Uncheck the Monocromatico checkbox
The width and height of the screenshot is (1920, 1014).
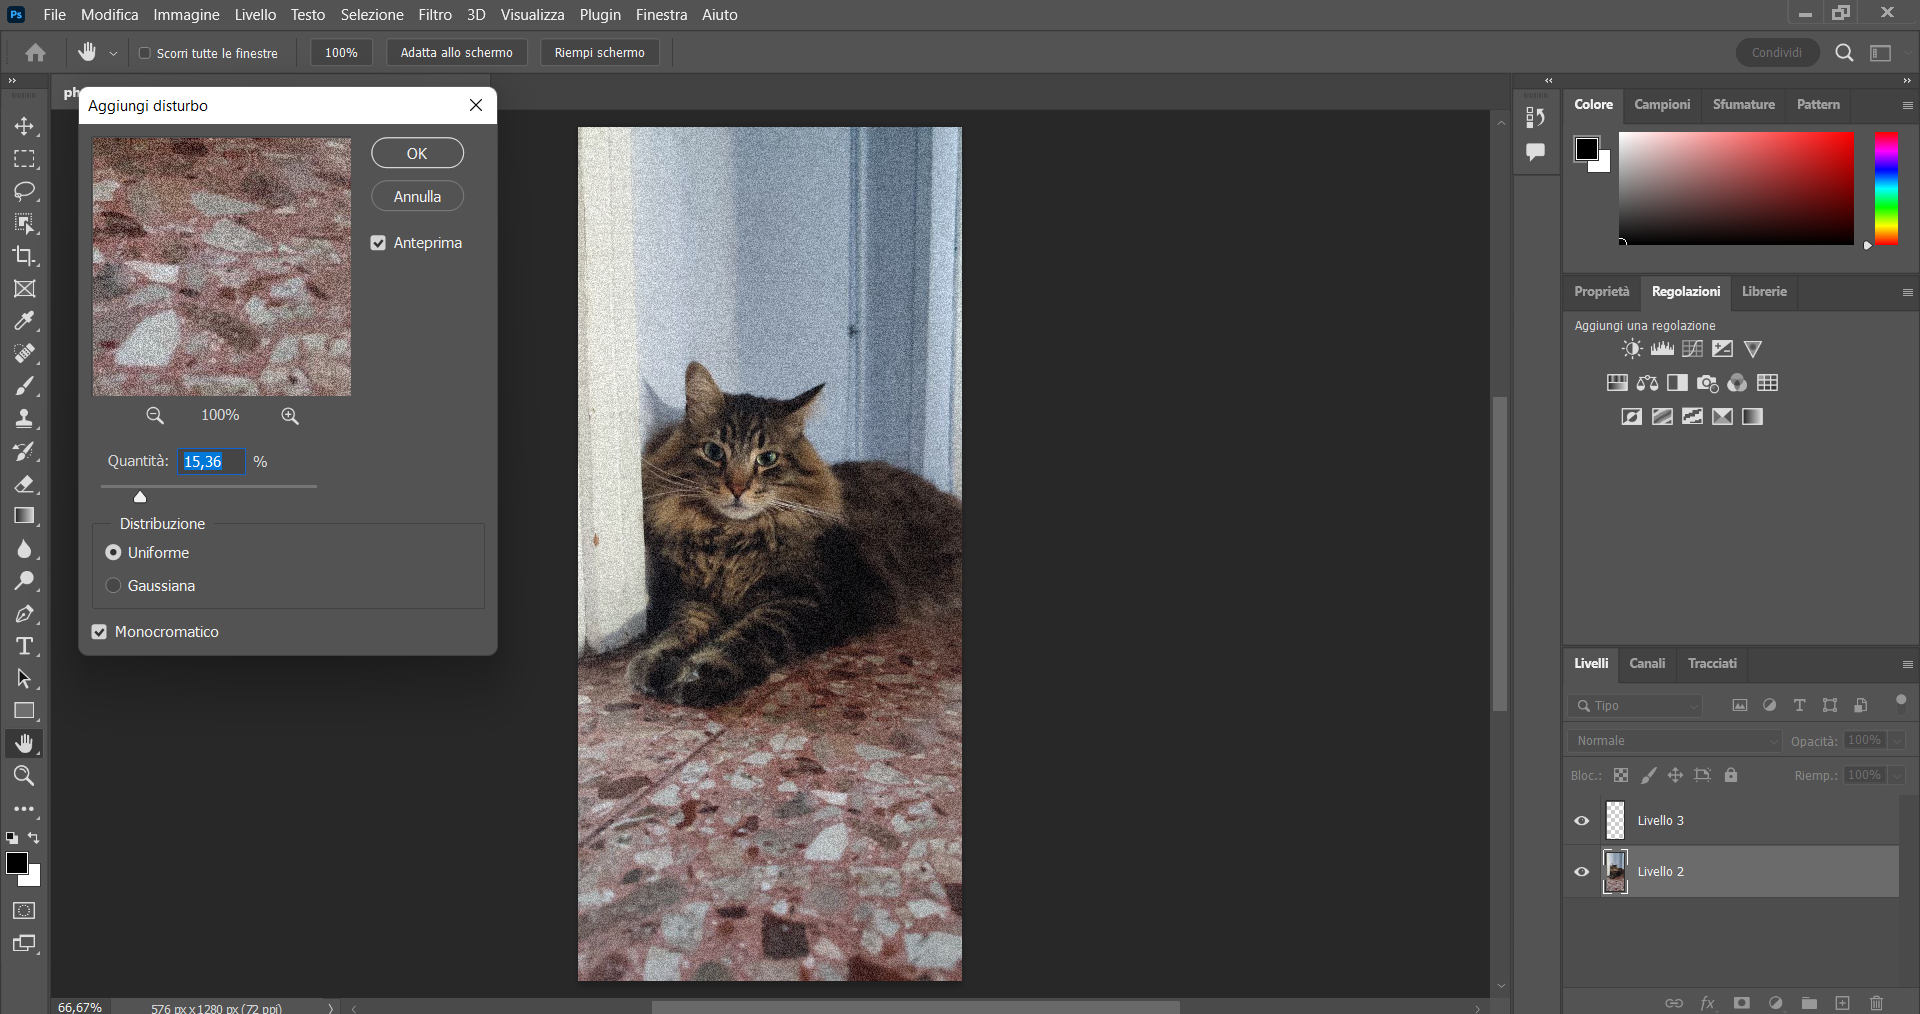tap(98, 631)
